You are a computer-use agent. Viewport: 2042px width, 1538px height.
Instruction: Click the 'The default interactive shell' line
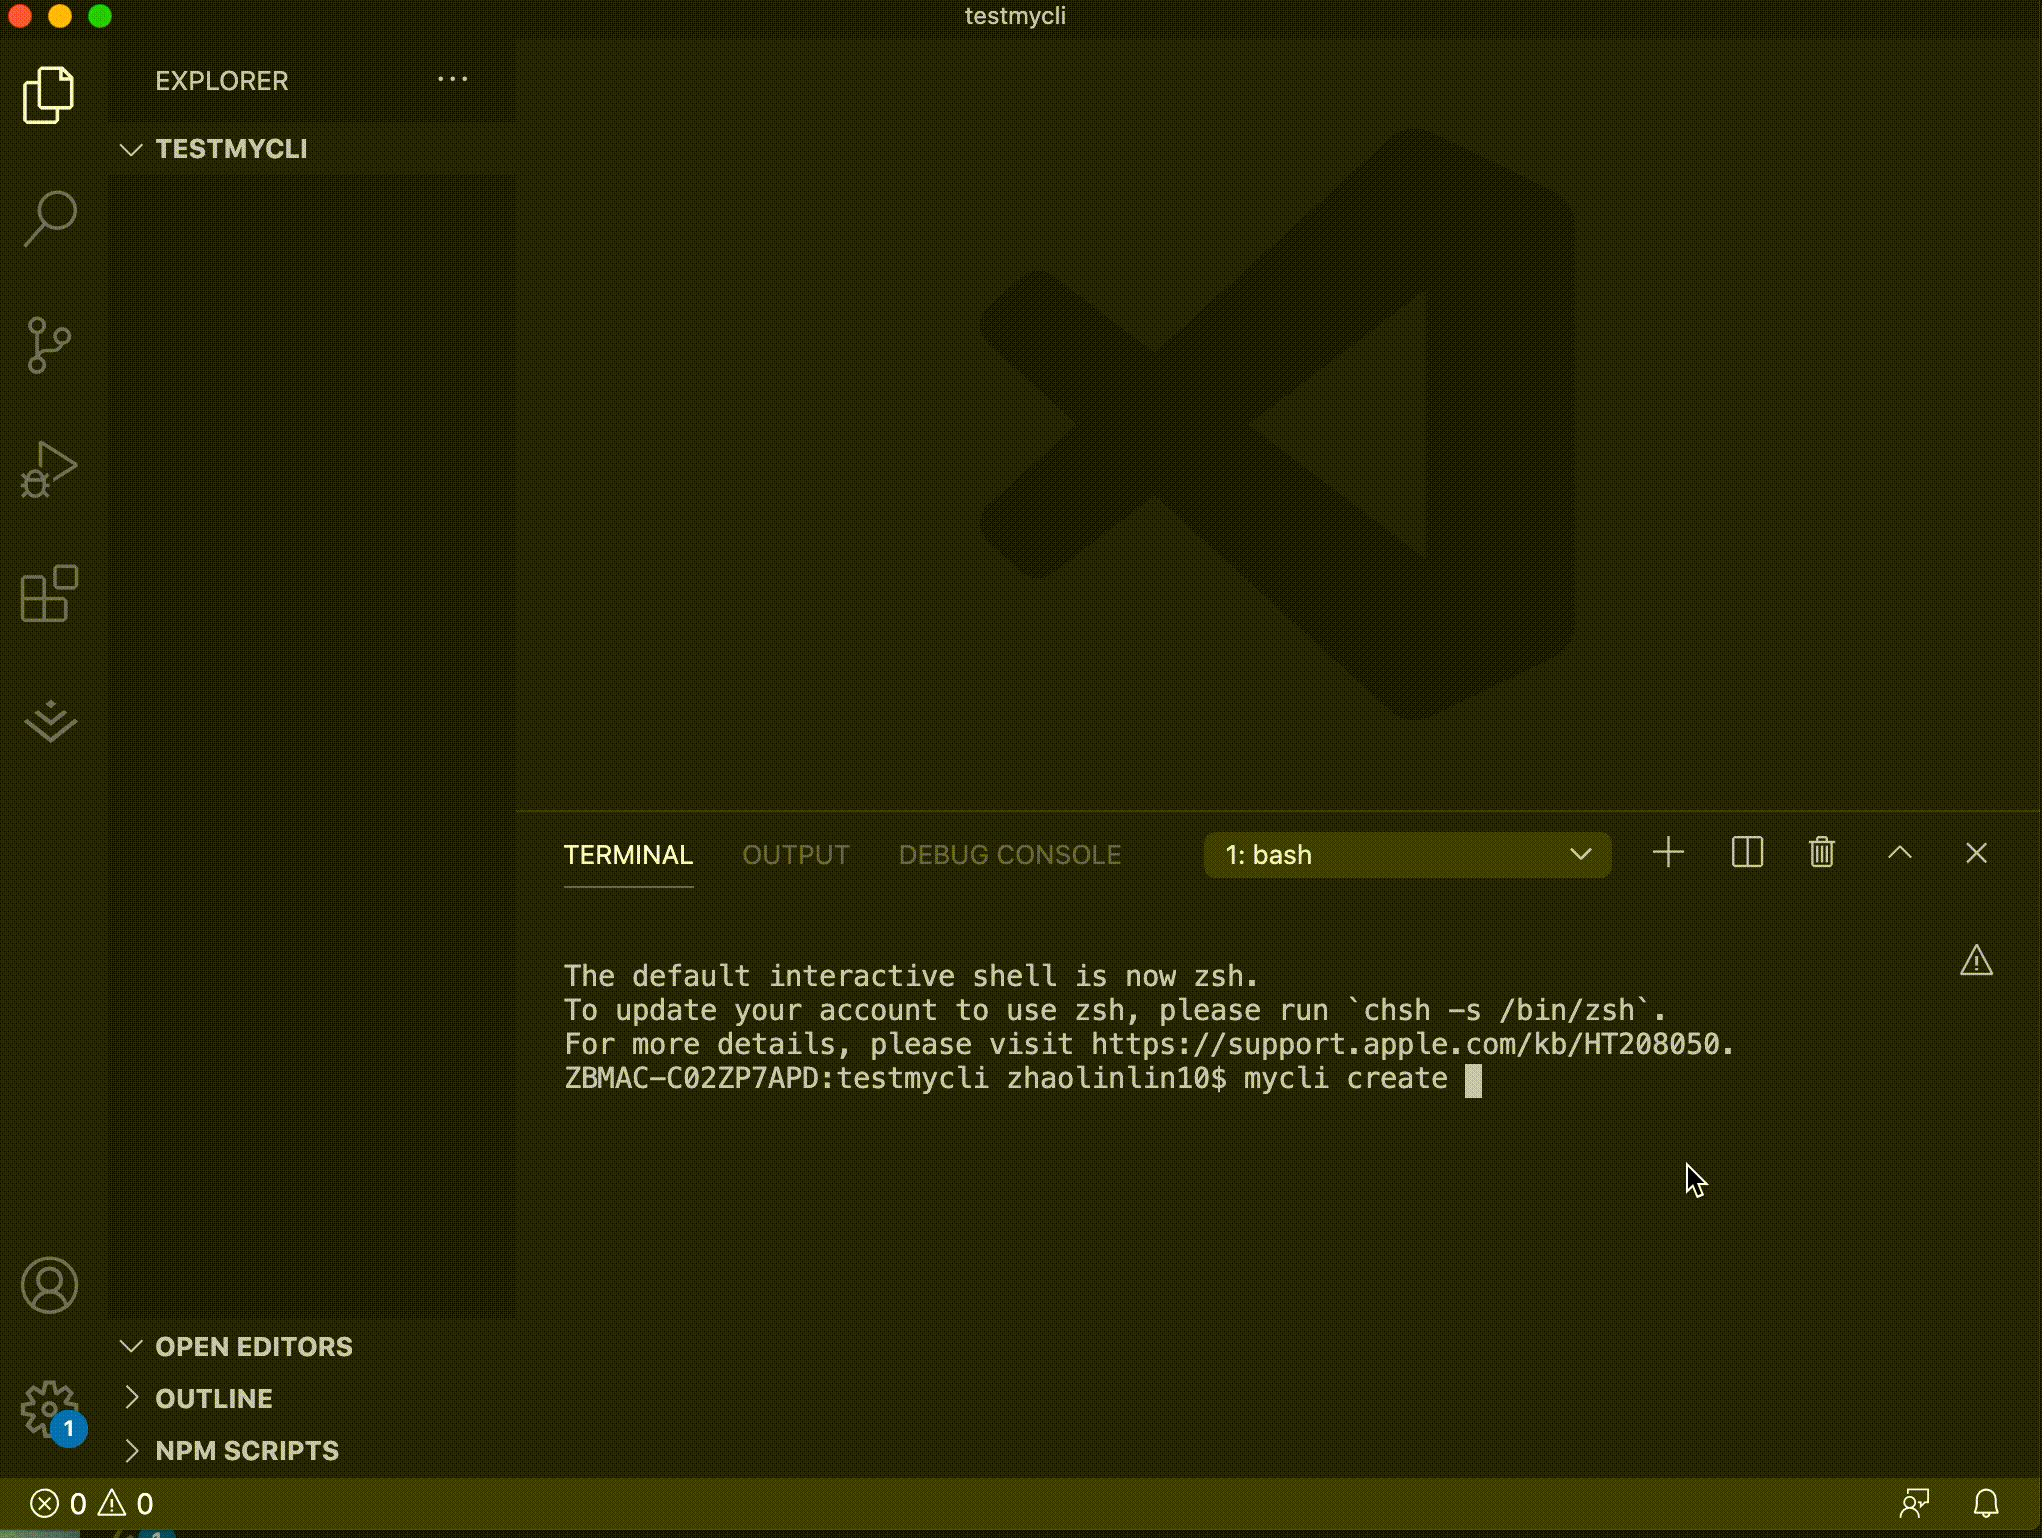pos(910,976)
